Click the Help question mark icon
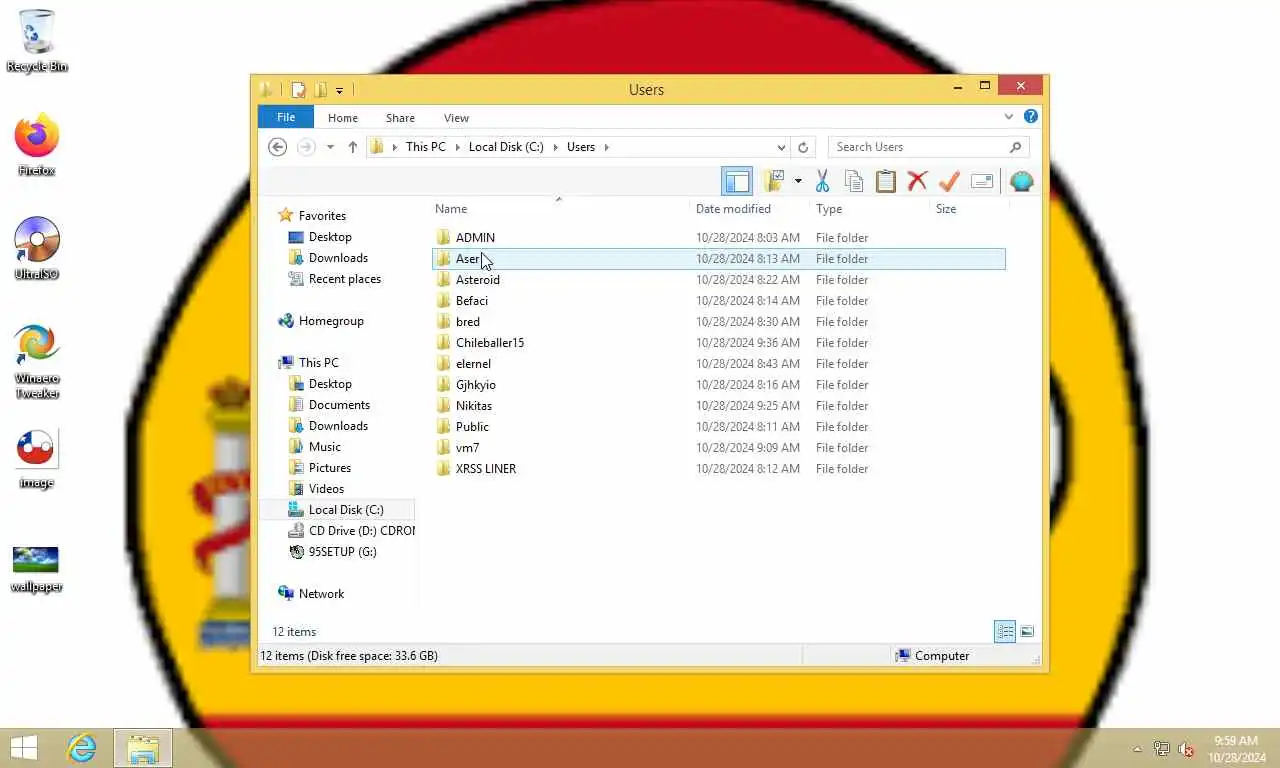This screenshot has width=1280, height=768. [1031, 117]
